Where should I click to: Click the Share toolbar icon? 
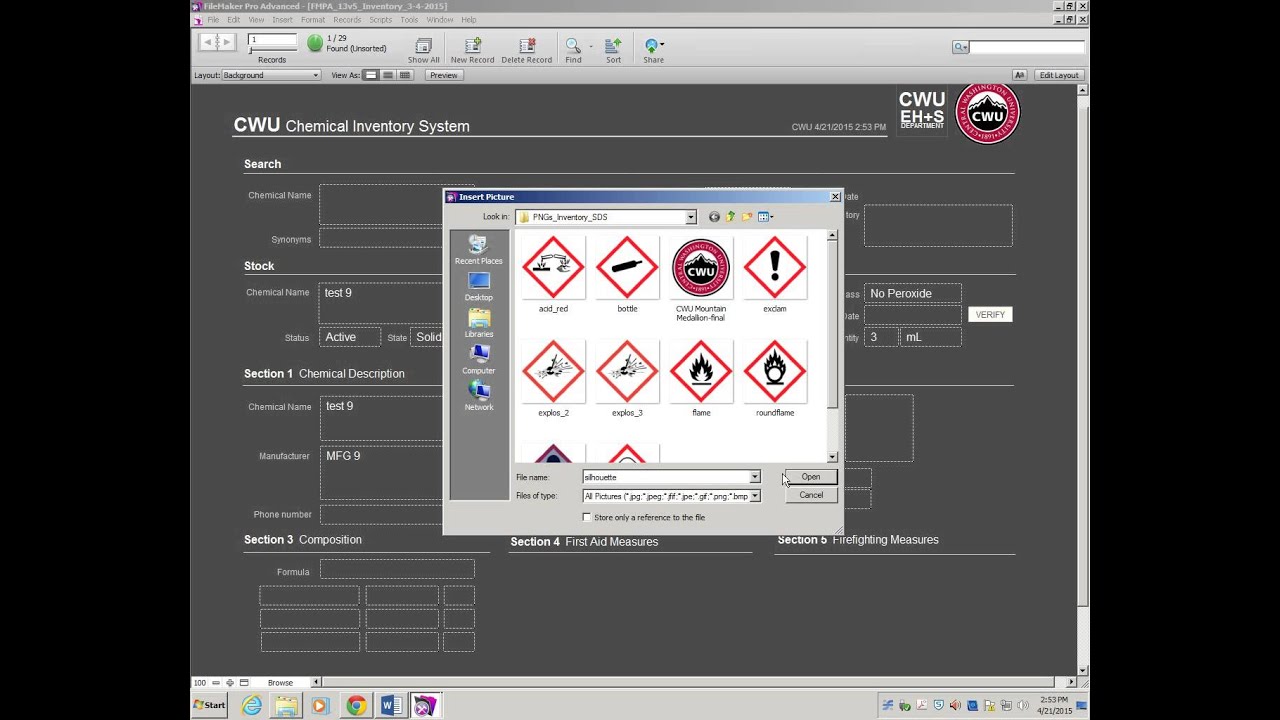(653, 50)
